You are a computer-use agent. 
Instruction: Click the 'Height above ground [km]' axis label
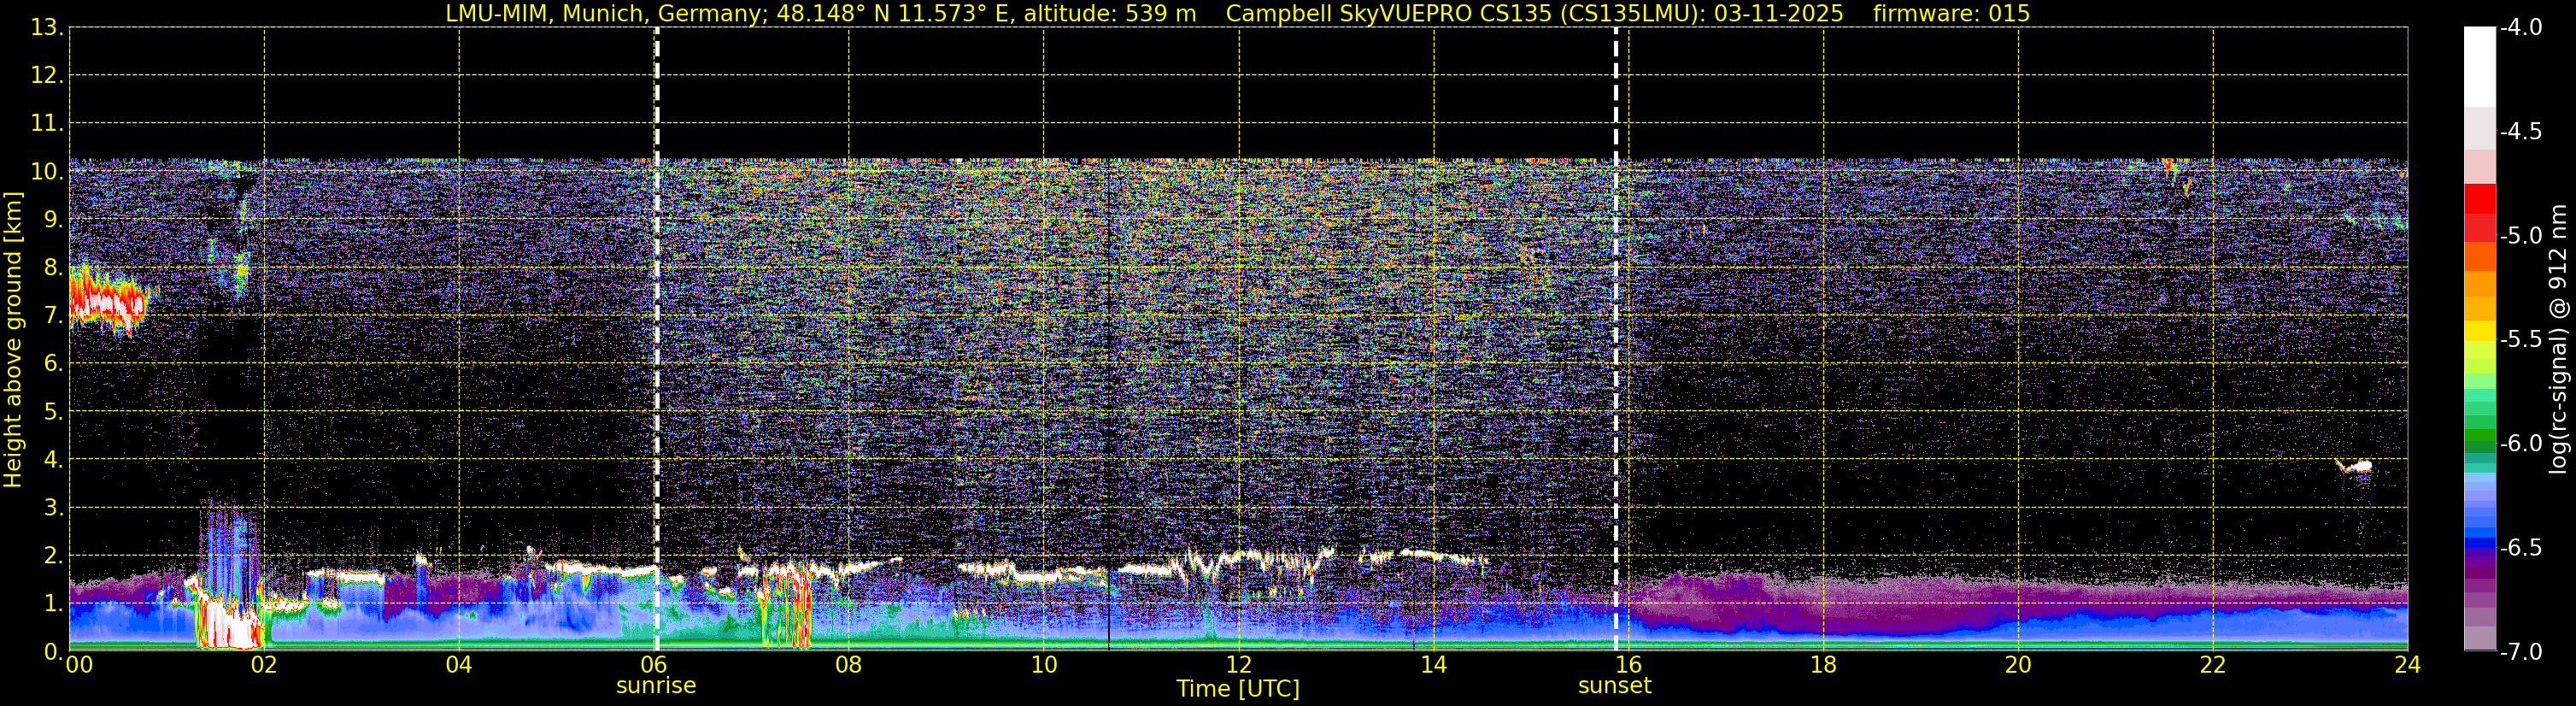(13, 340)
